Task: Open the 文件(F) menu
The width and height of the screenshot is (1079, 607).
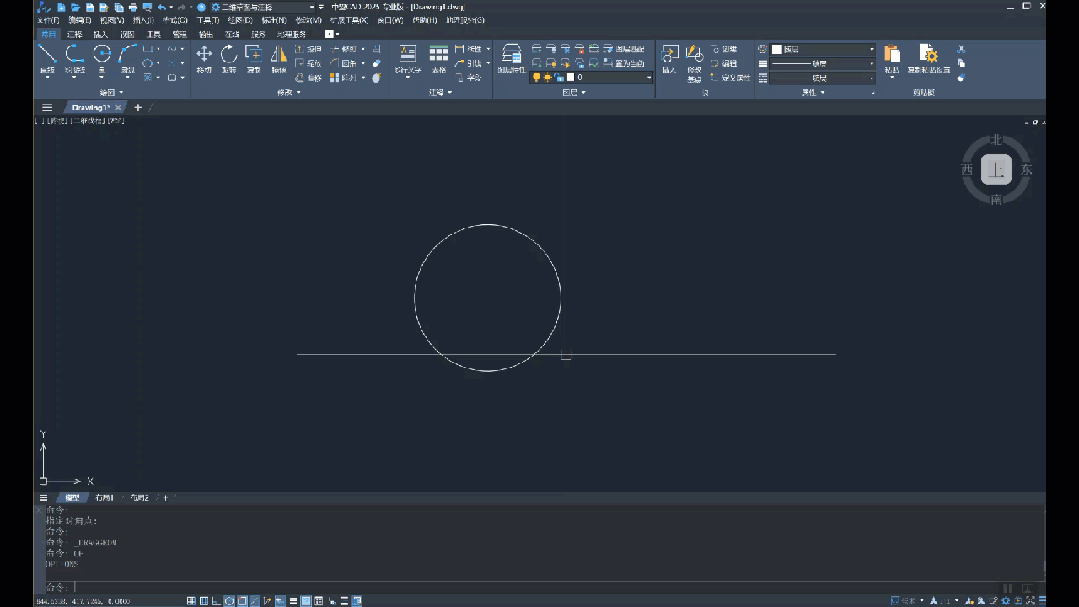Action: [x=48, y=20]
